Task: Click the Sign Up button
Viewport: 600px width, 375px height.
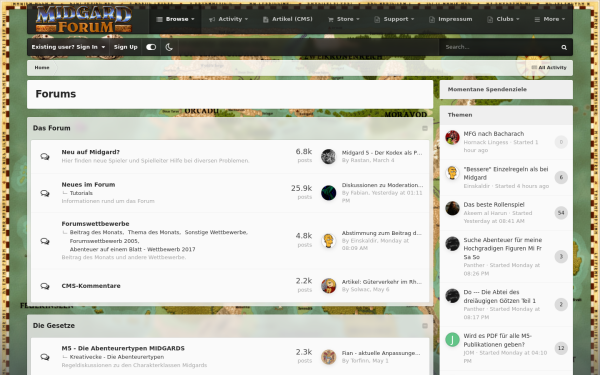Action: 126,47
